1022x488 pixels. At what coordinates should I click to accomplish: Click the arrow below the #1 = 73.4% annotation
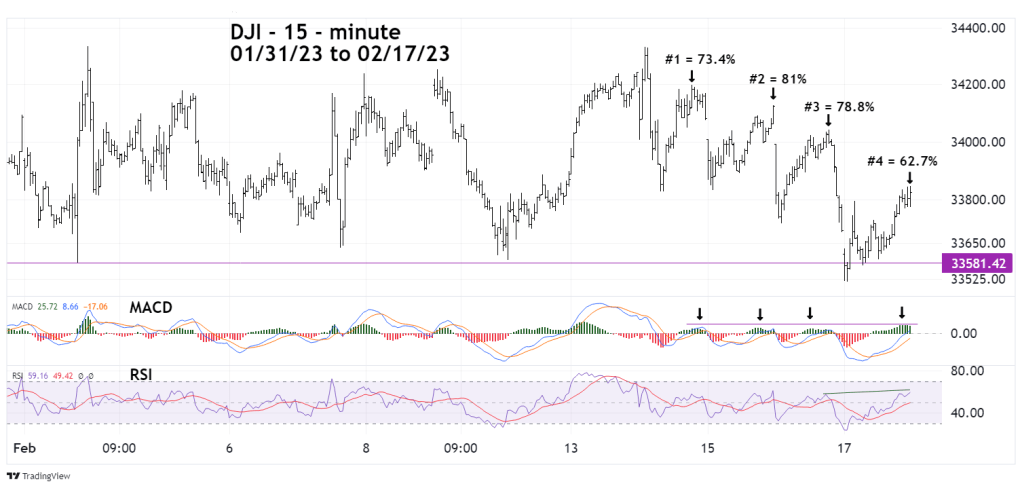pyautogui.click(x=691, y=77)
